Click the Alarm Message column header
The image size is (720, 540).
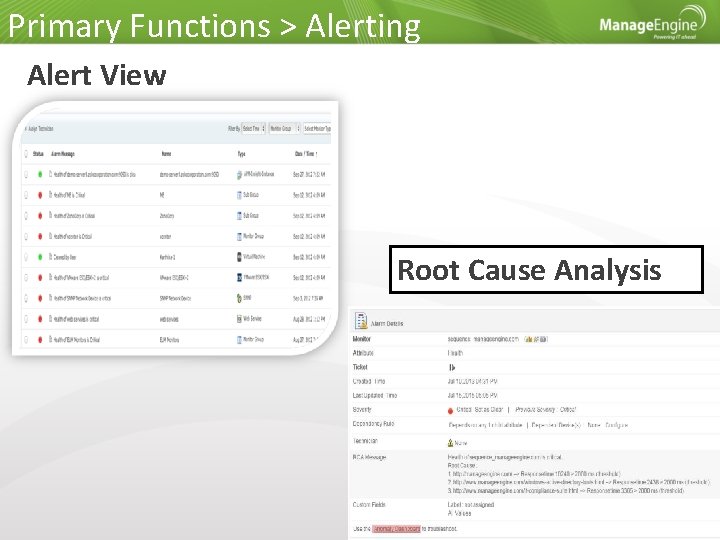[x=63, y=154]
